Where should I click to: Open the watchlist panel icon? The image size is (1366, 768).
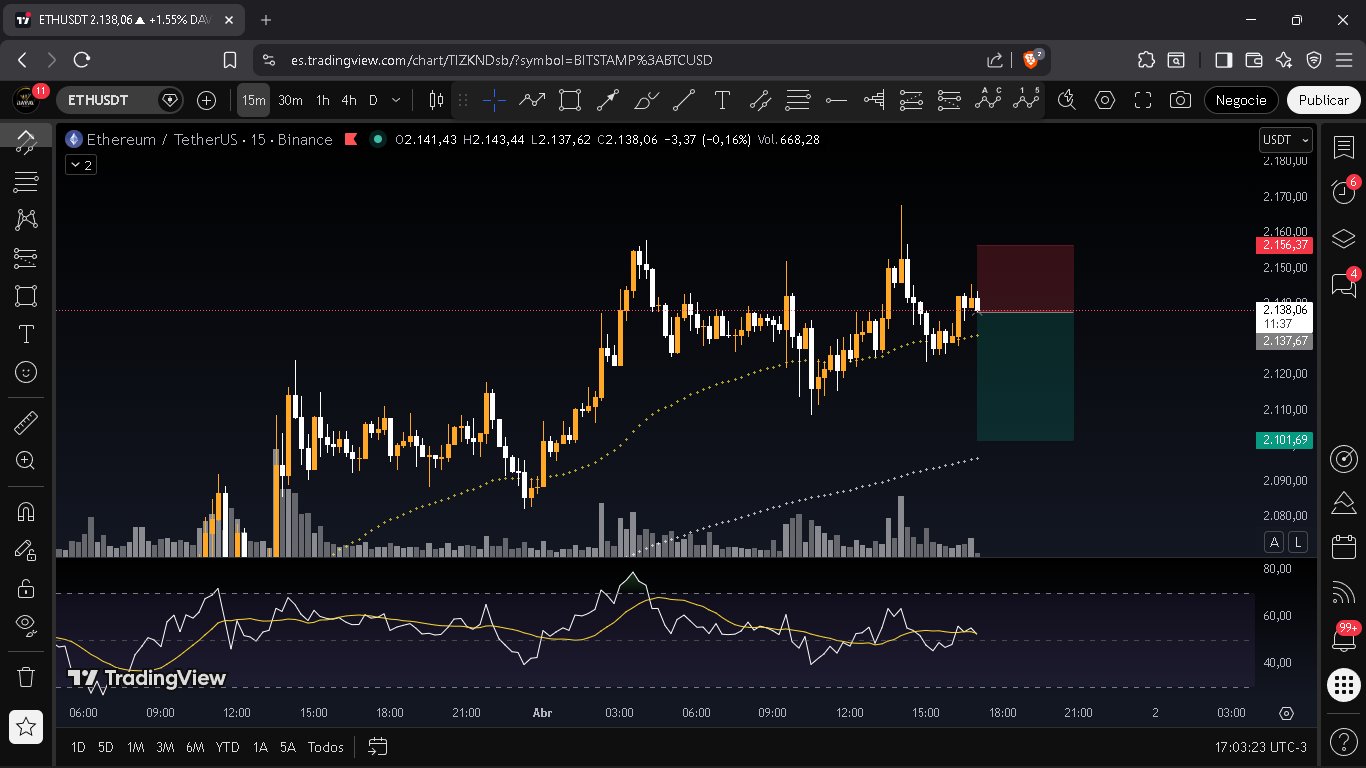coord(1343,148)
